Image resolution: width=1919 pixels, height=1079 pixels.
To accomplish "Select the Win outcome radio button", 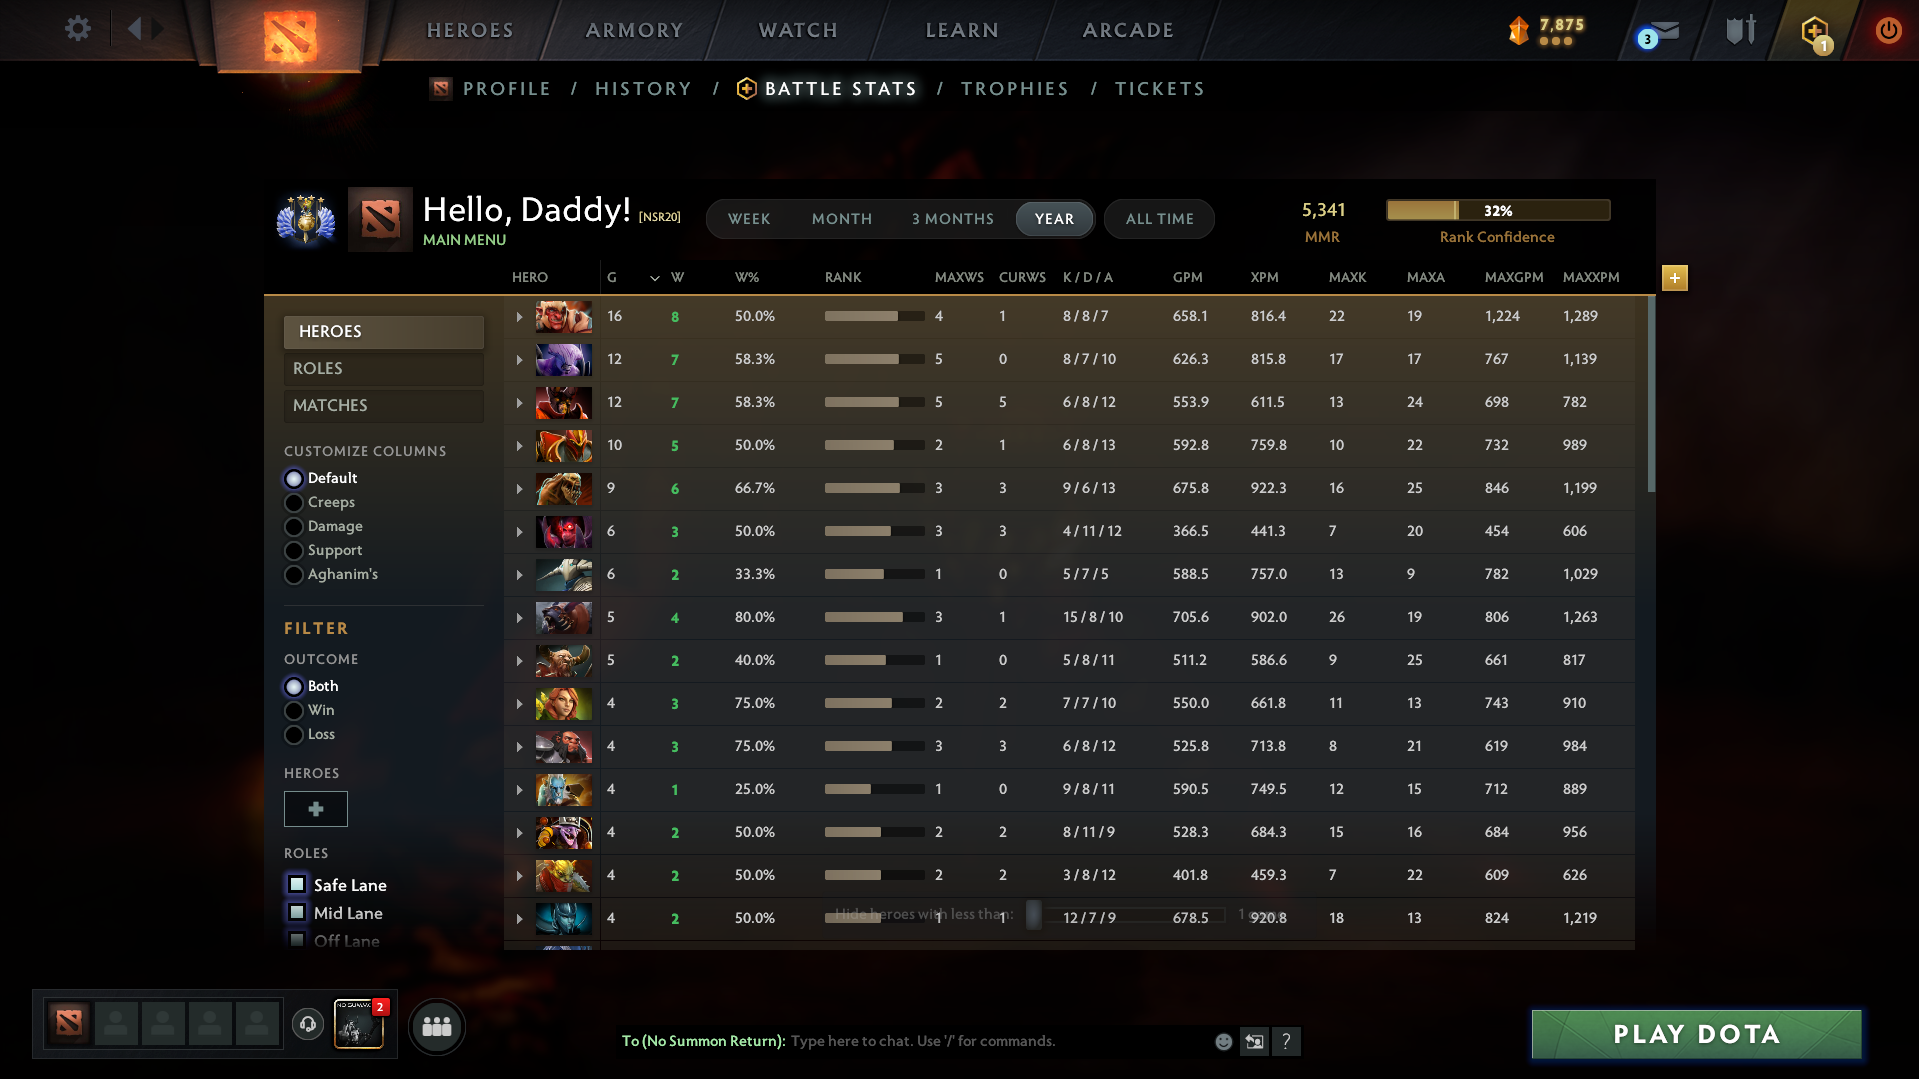I will pyautogui.click(x=295, y=710).
